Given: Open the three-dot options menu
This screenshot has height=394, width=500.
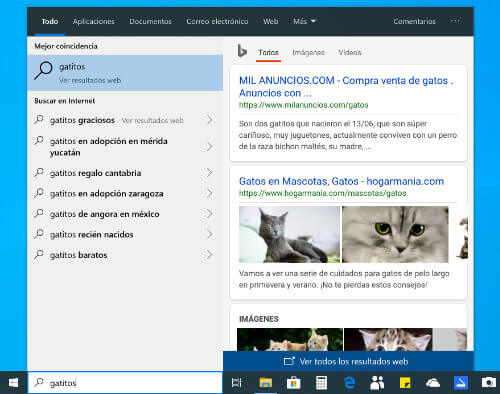Looking at the screenshot, I should [455, 21].
